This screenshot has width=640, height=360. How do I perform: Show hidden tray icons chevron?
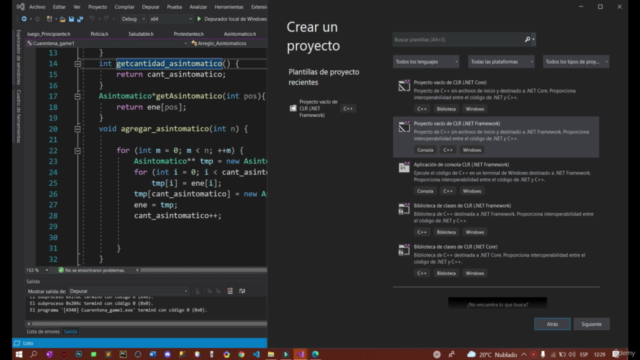[524, 354]
